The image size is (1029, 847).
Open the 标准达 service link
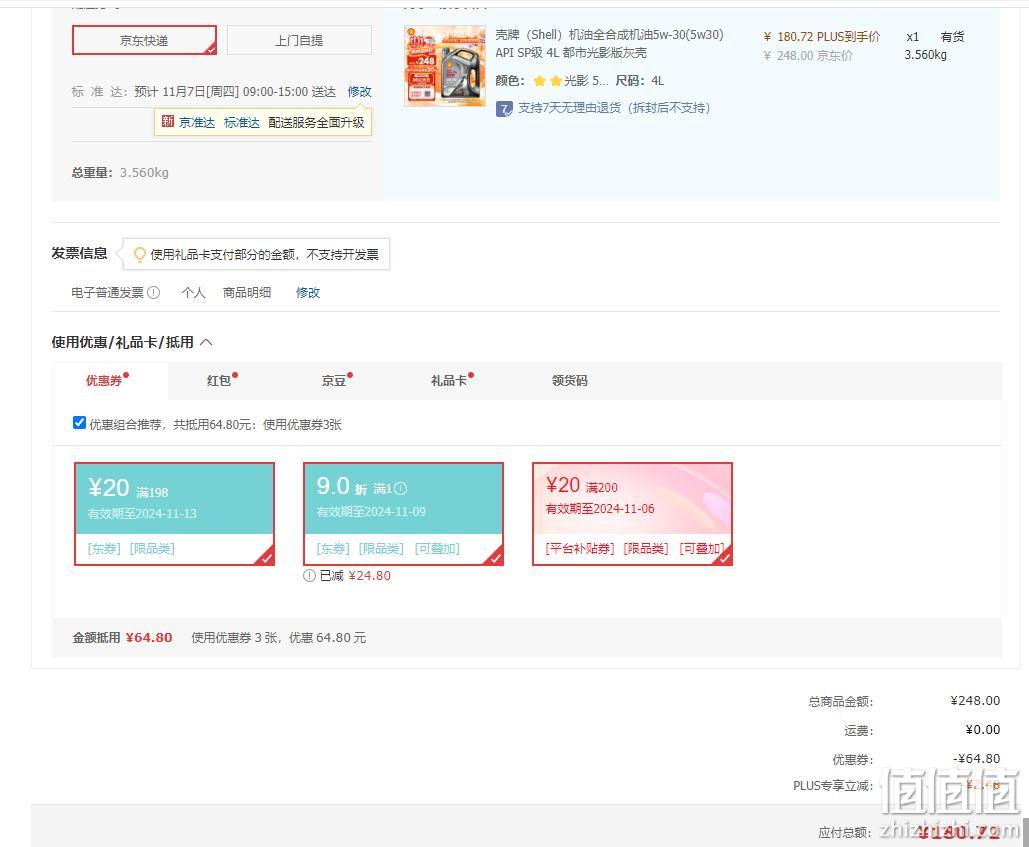pos(242,122)
